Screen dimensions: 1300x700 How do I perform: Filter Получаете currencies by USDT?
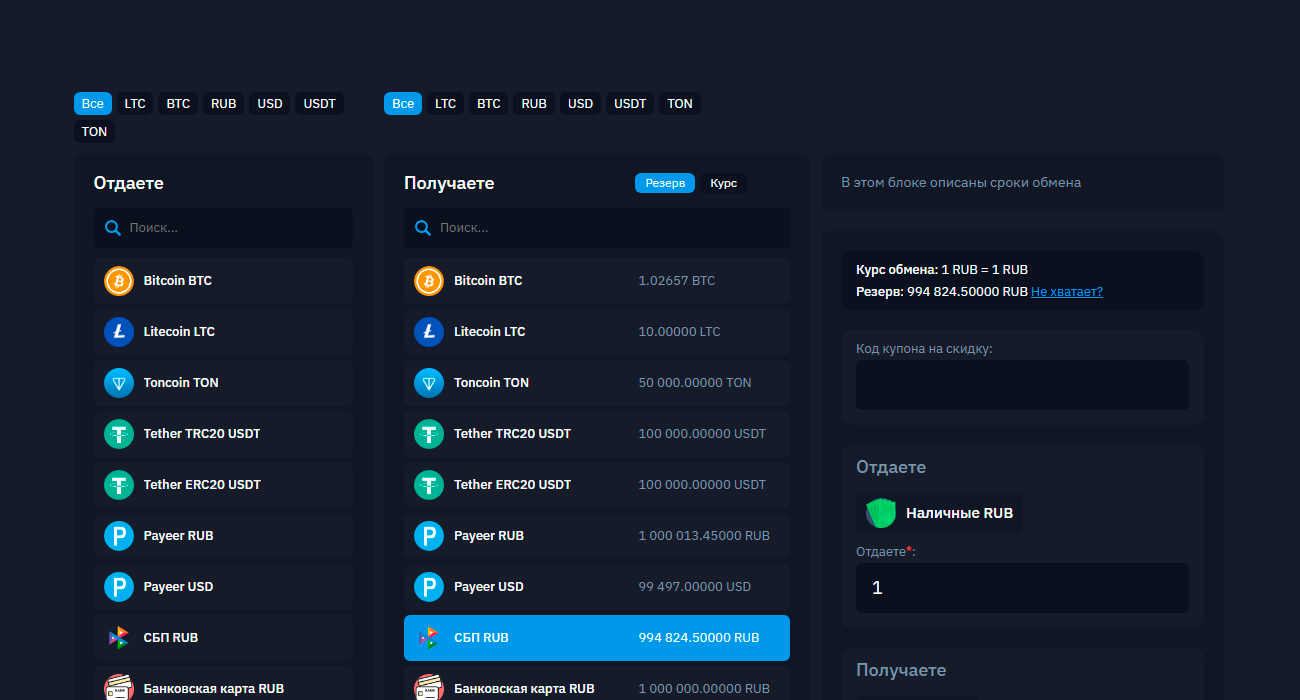pos(630,104)
